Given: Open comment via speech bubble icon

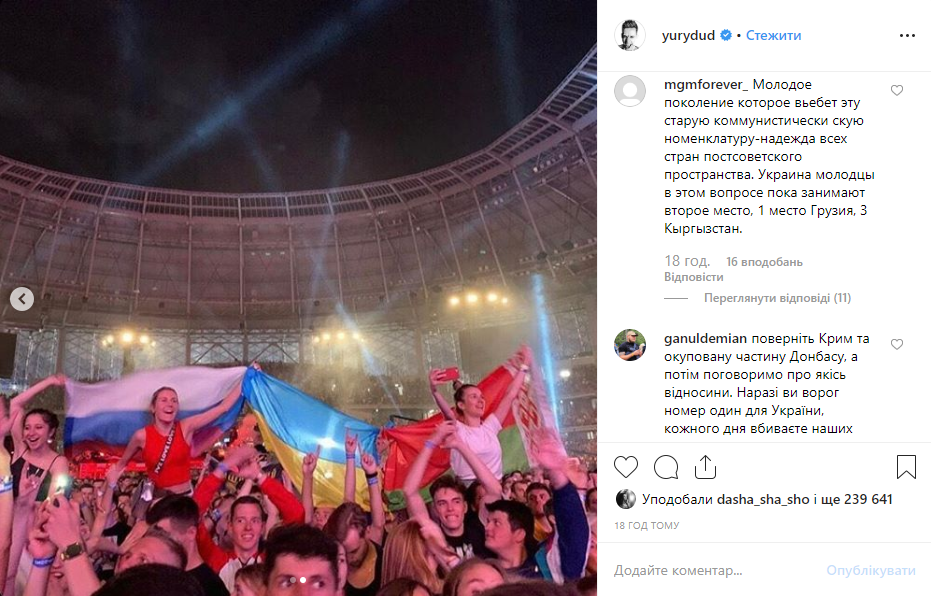Looking at the screenshot, I should tap(666, 467).
